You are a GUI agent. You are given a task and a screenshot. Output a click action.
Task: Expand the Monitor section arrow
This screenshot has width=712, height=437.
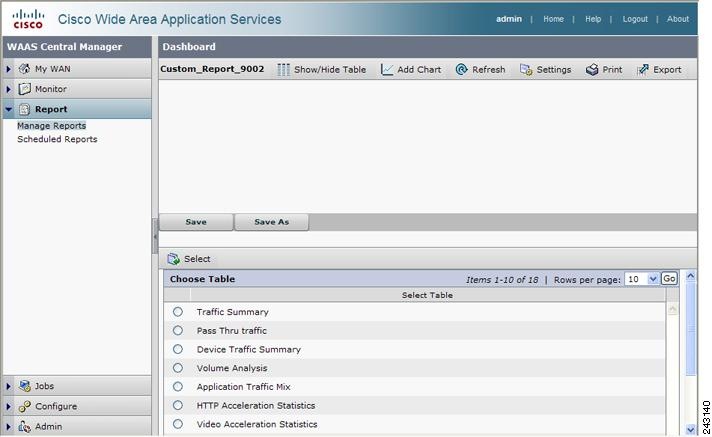coord(8,89)
